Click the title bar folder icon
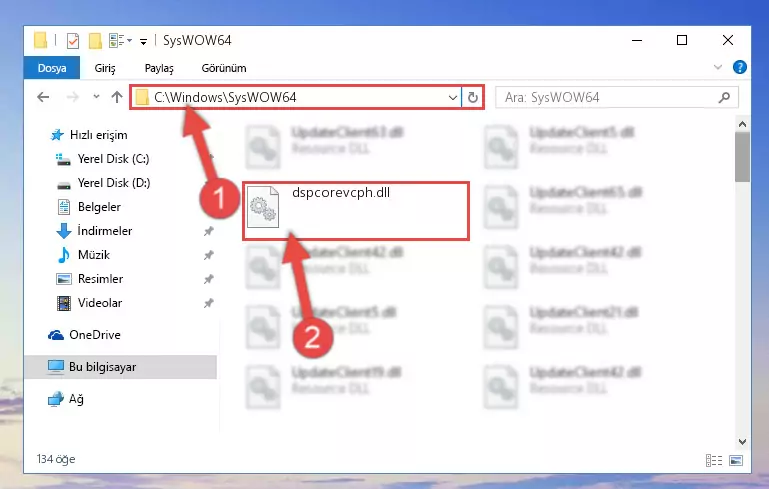The height and width of the screenshot is (489, 769). pyautogui.click(x=41, y=40)
